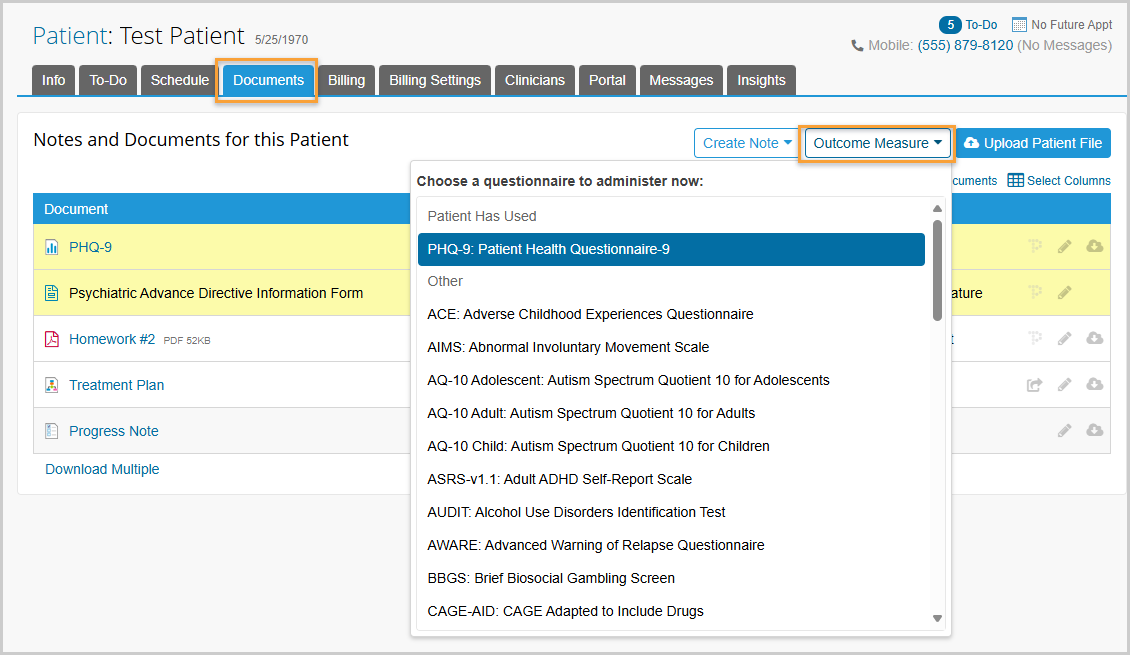Screen dimensions: 1130x655
Task: Open the Select Columns table icon
Action: (x=1015, y=181)
